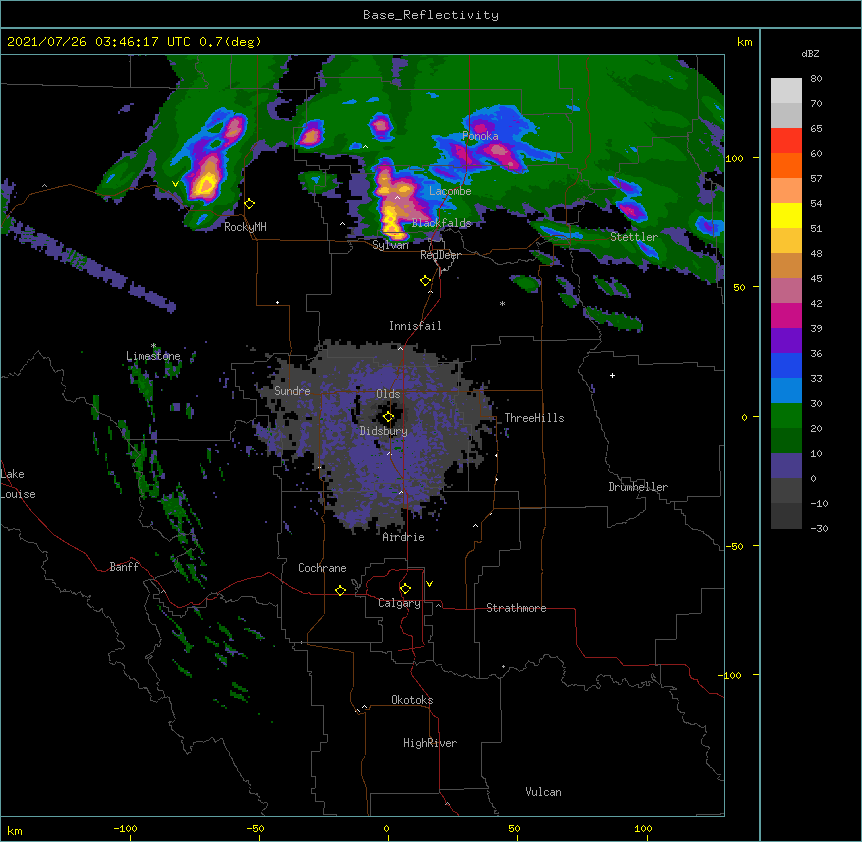Choose the slate purple 0-10 dBZ swatch
This screenshot has width=862, height=842.
point(786,466)
